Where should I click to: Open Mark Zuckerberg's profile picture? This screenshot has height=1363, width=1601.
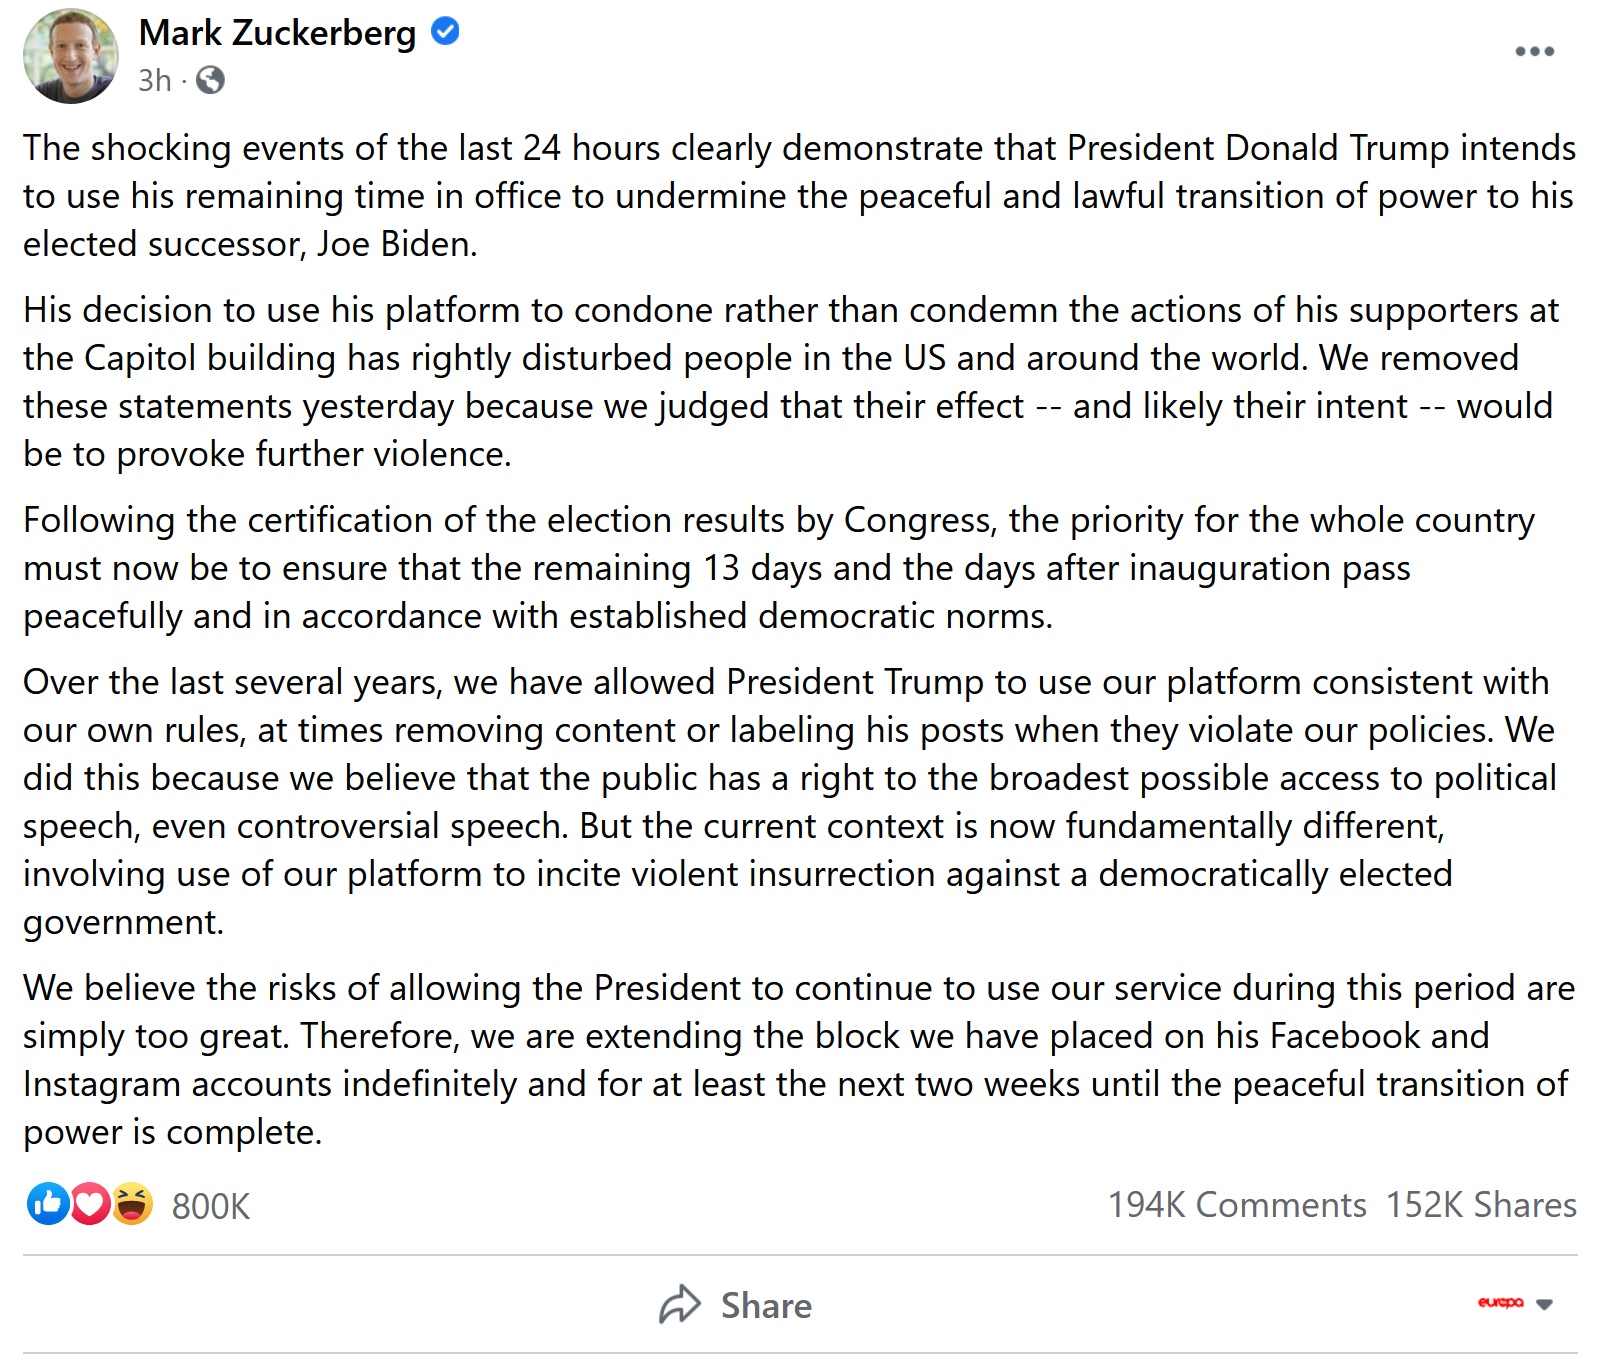(x=70, y=56)
